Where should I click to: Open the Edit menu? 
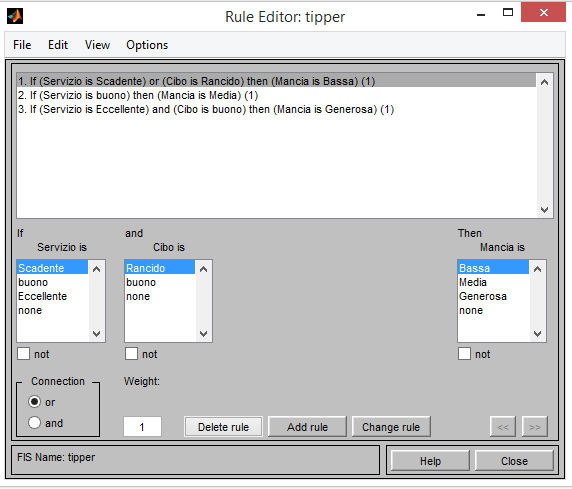tap(58, 45)
